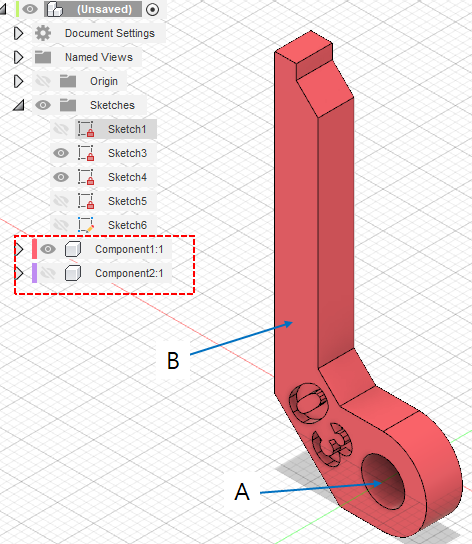Click the (Unsaved) document component icon
This screenshot has width=472, height=544.
tap(54, 9)
